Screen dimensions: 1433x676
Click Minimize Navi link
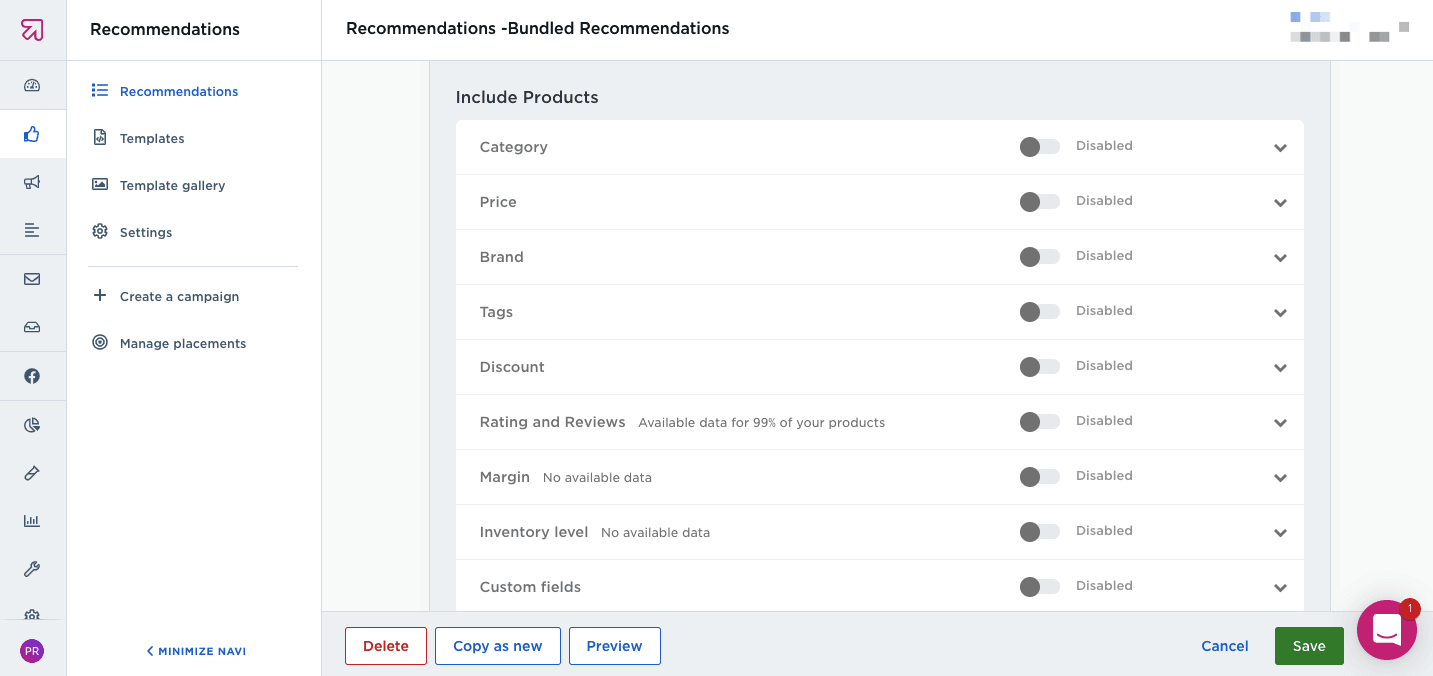coord(196,651)
